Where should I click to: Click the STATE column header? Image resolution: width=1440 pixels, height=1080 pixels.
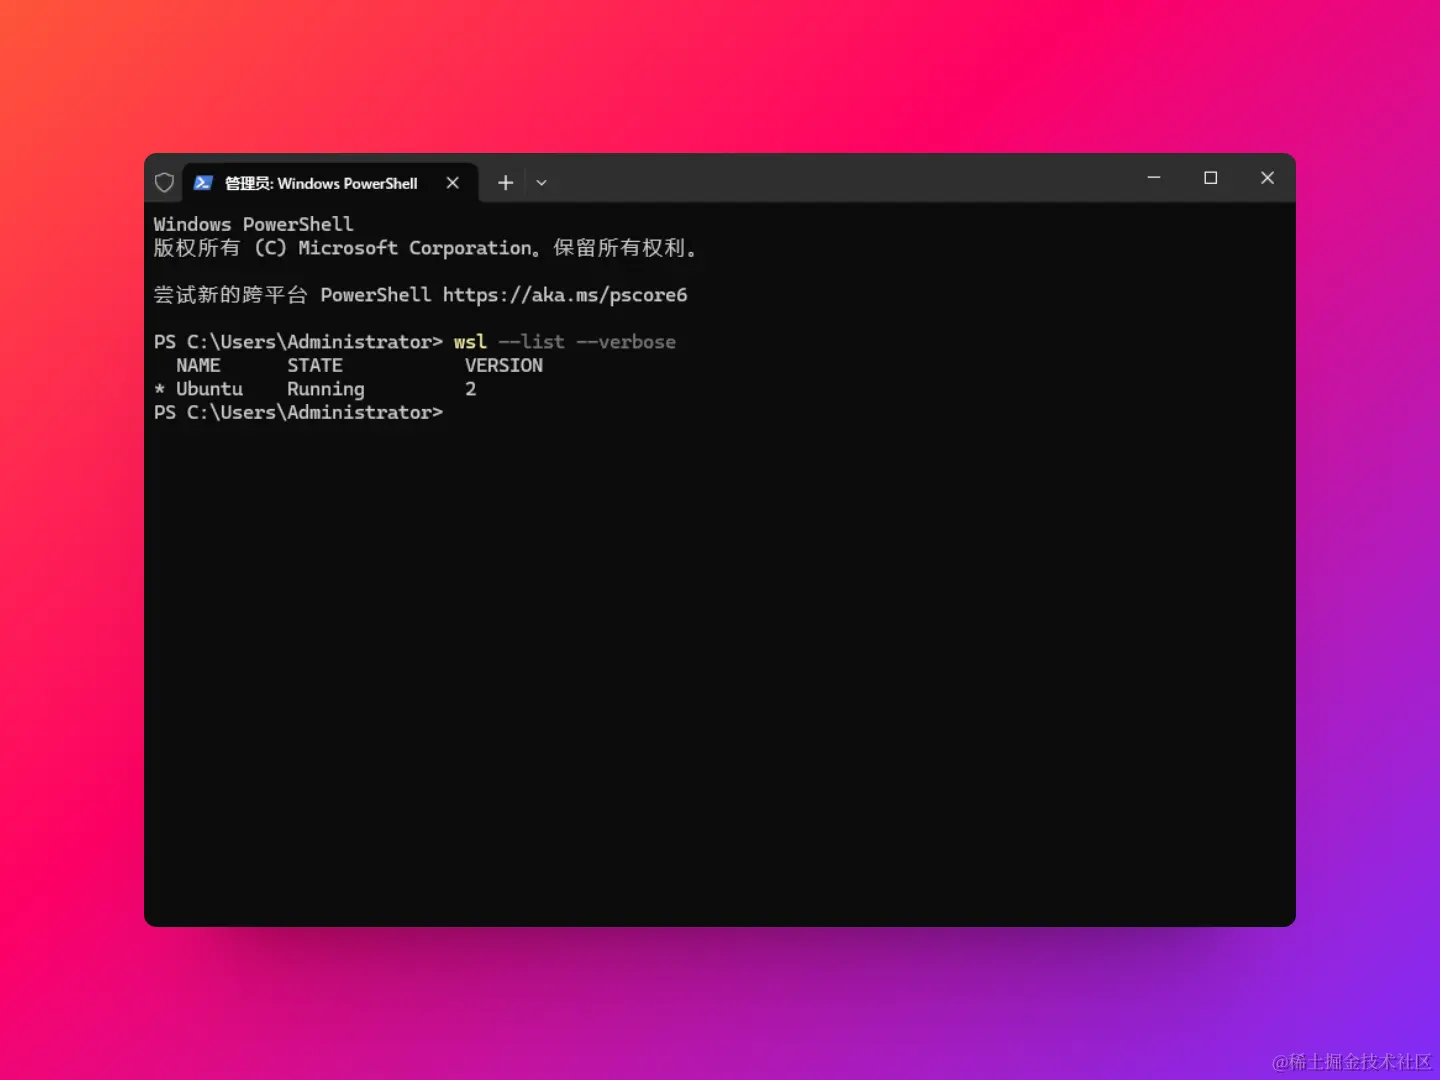click(315, 366)
